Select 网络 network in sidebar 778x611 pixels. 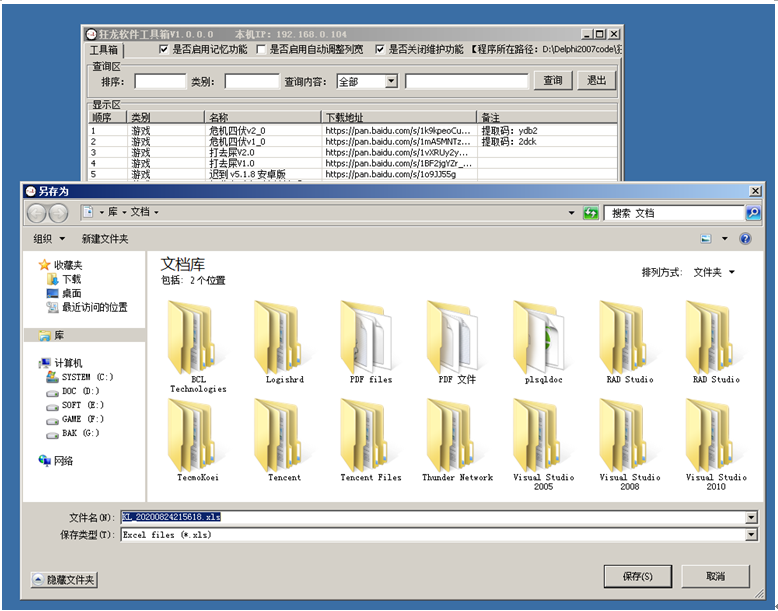click(x=56, y=461)
